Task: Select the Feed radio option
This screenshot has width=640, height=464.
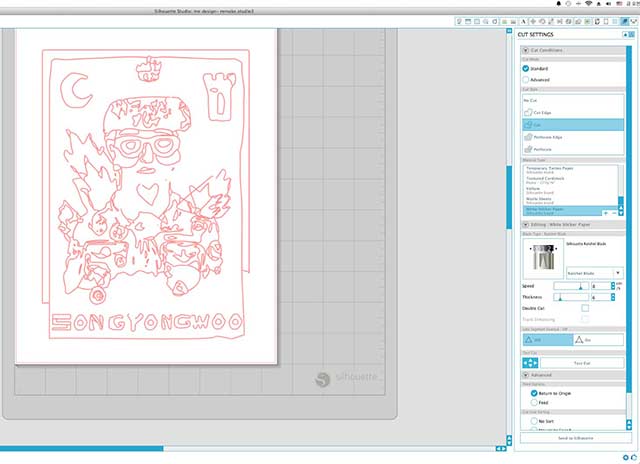Action: (534, 402)
